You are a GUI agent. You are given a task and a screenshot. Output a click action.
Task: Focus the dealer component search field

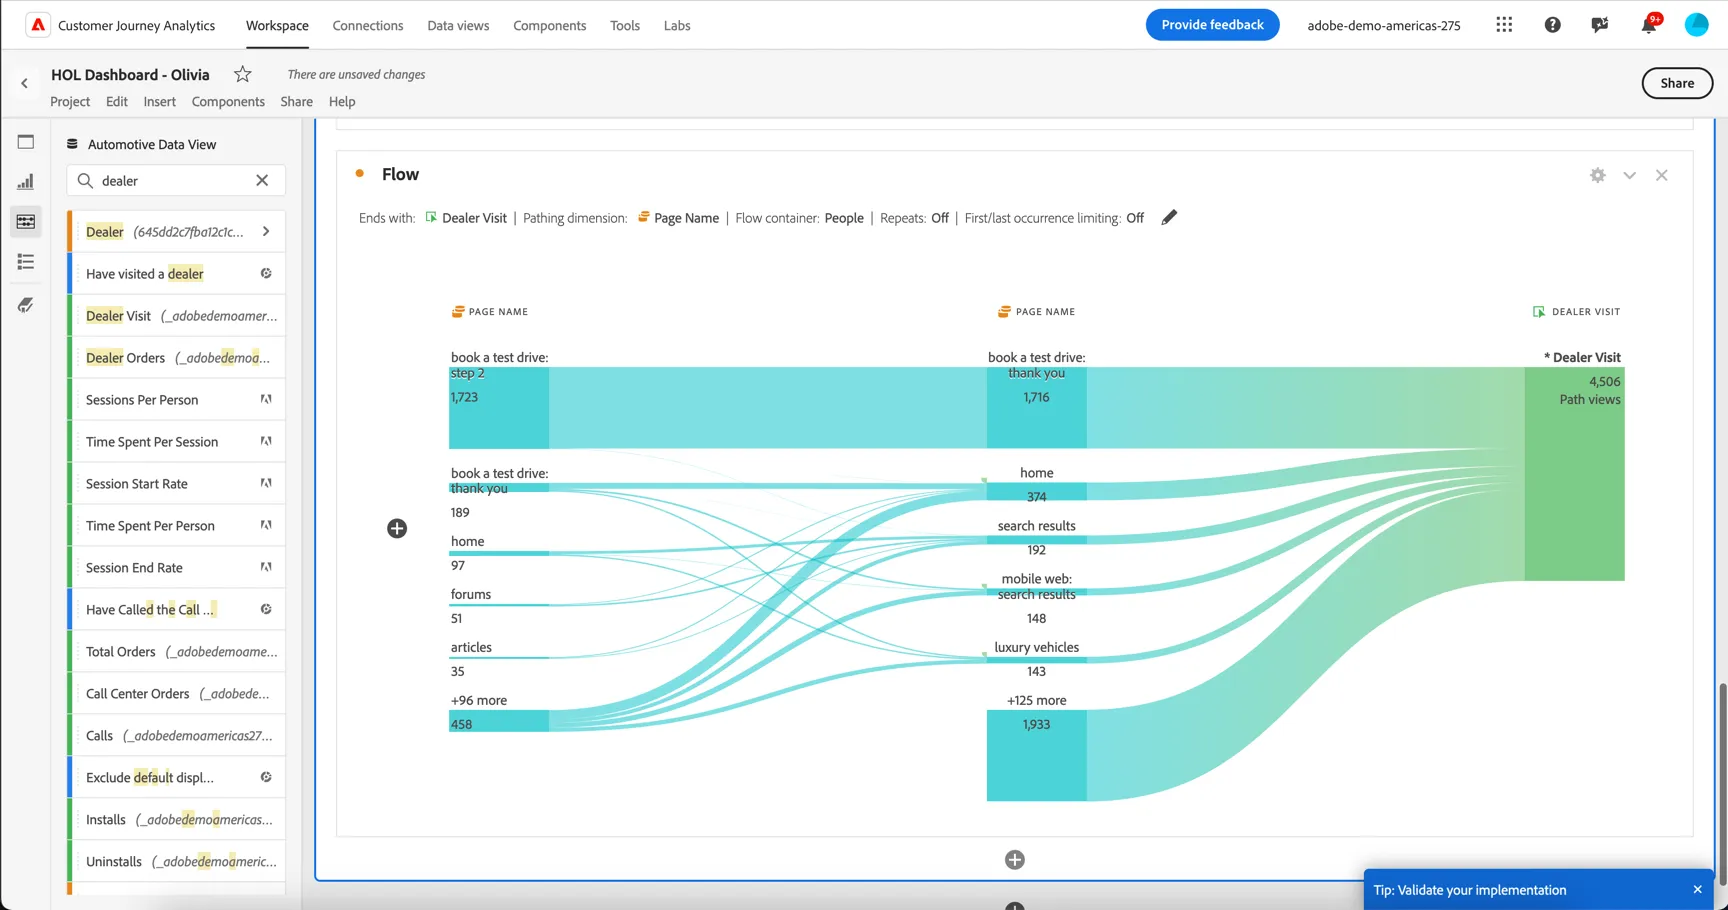tap(176, 181)
